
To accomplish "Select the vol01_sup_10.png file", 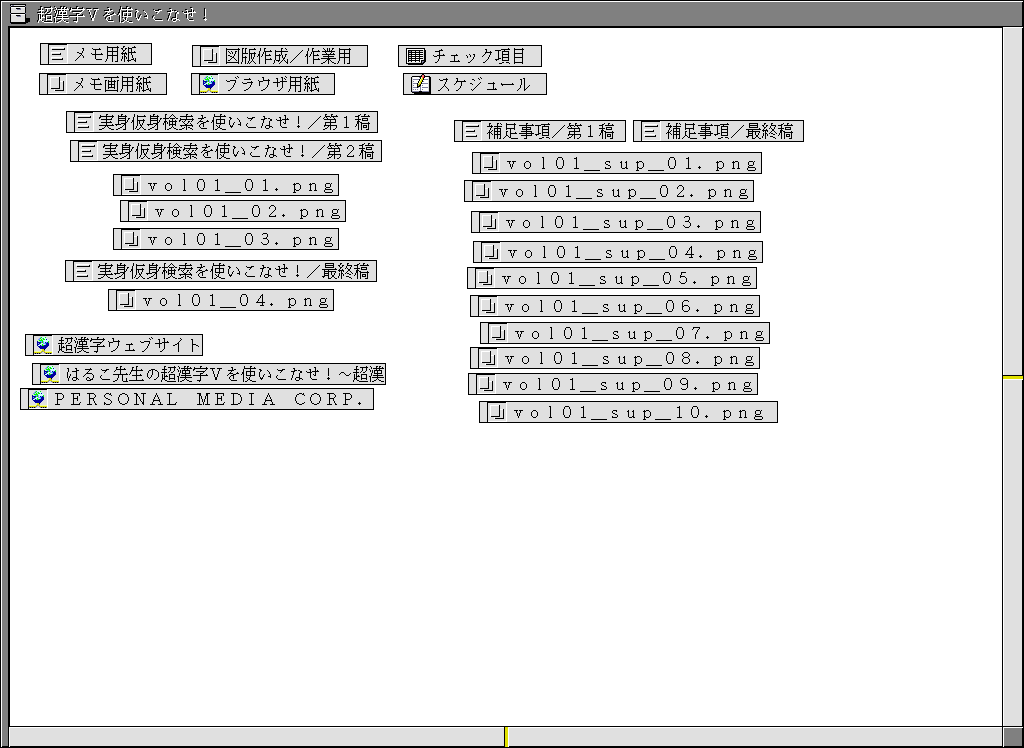I will [x=497, y=412].
